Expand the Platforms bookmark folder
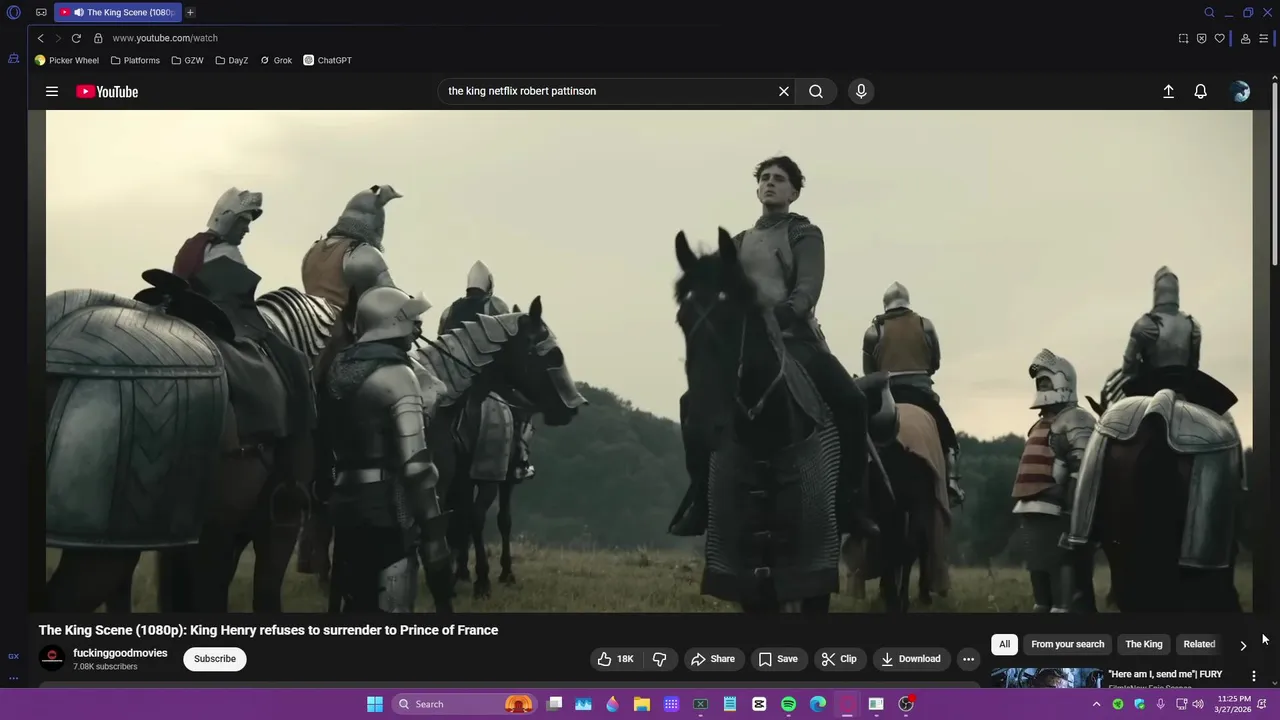The width and height of the screenshot is (1280, 720). coord(135,60)
